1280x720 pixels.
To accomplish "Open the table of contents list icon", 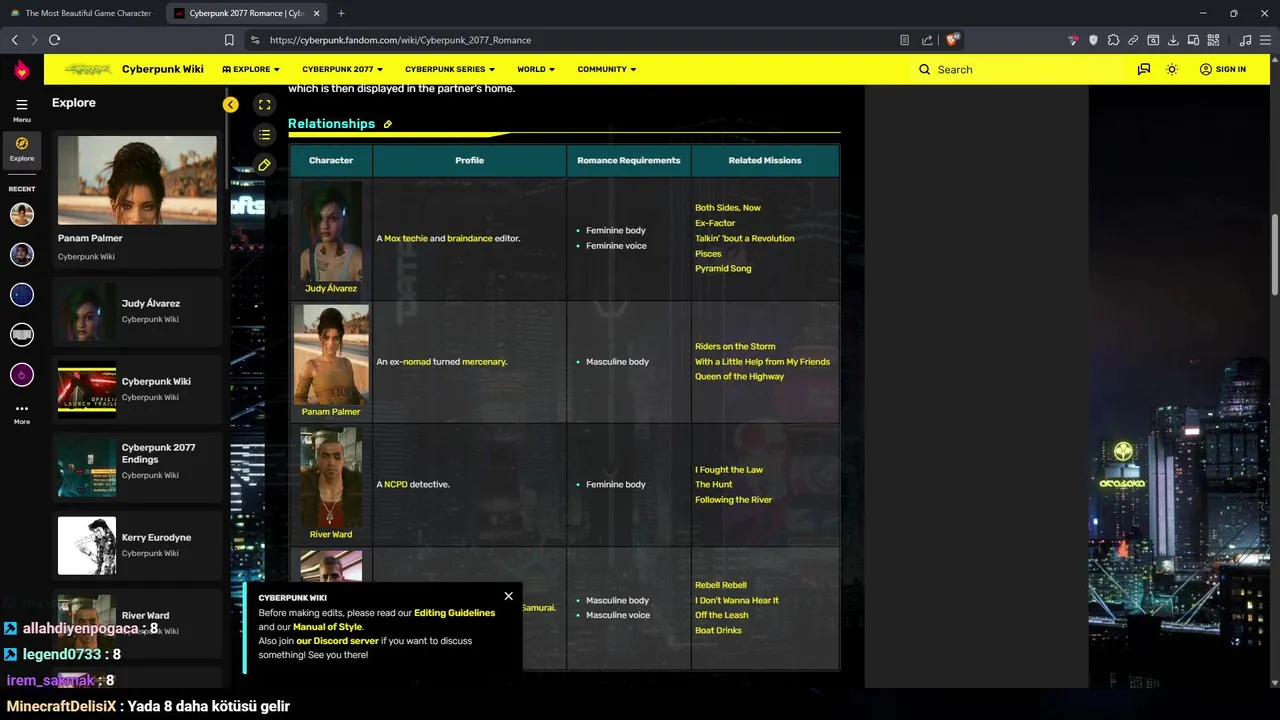I will [264, 134].
